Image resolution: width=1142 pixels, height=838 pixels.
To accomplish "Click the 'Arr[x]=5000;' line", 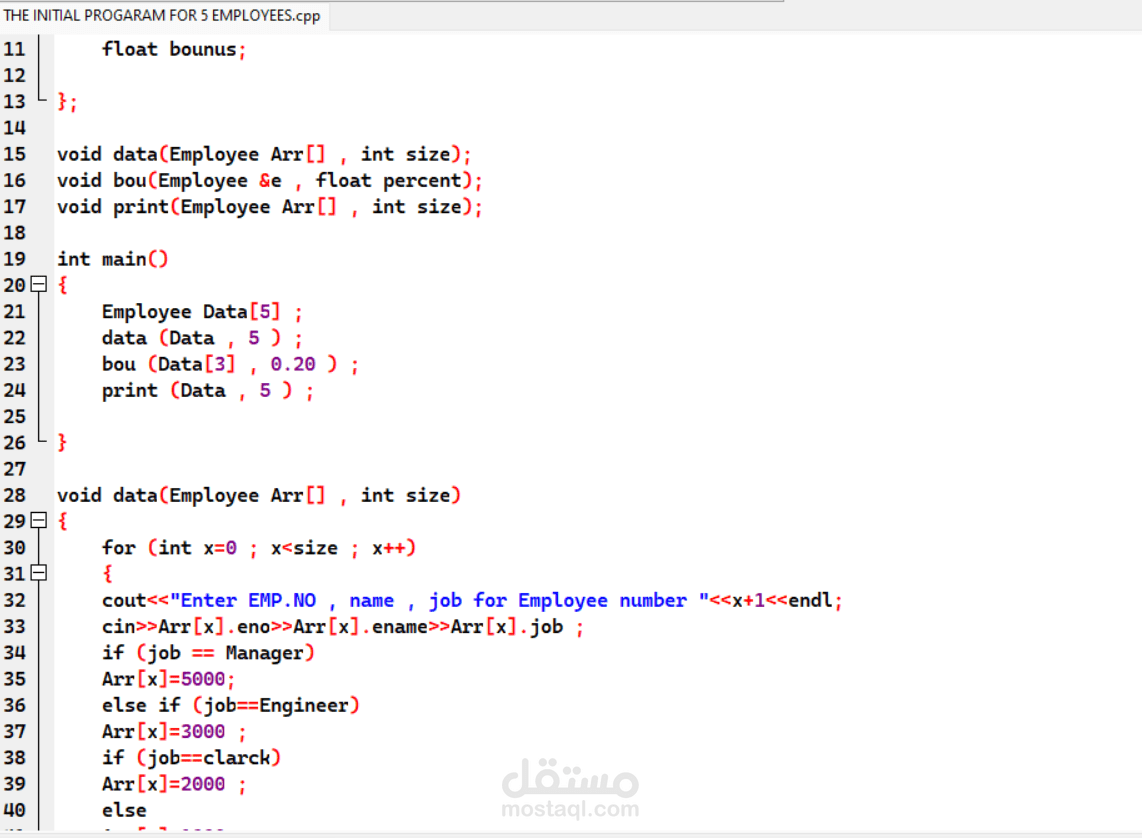I will 168,679.
